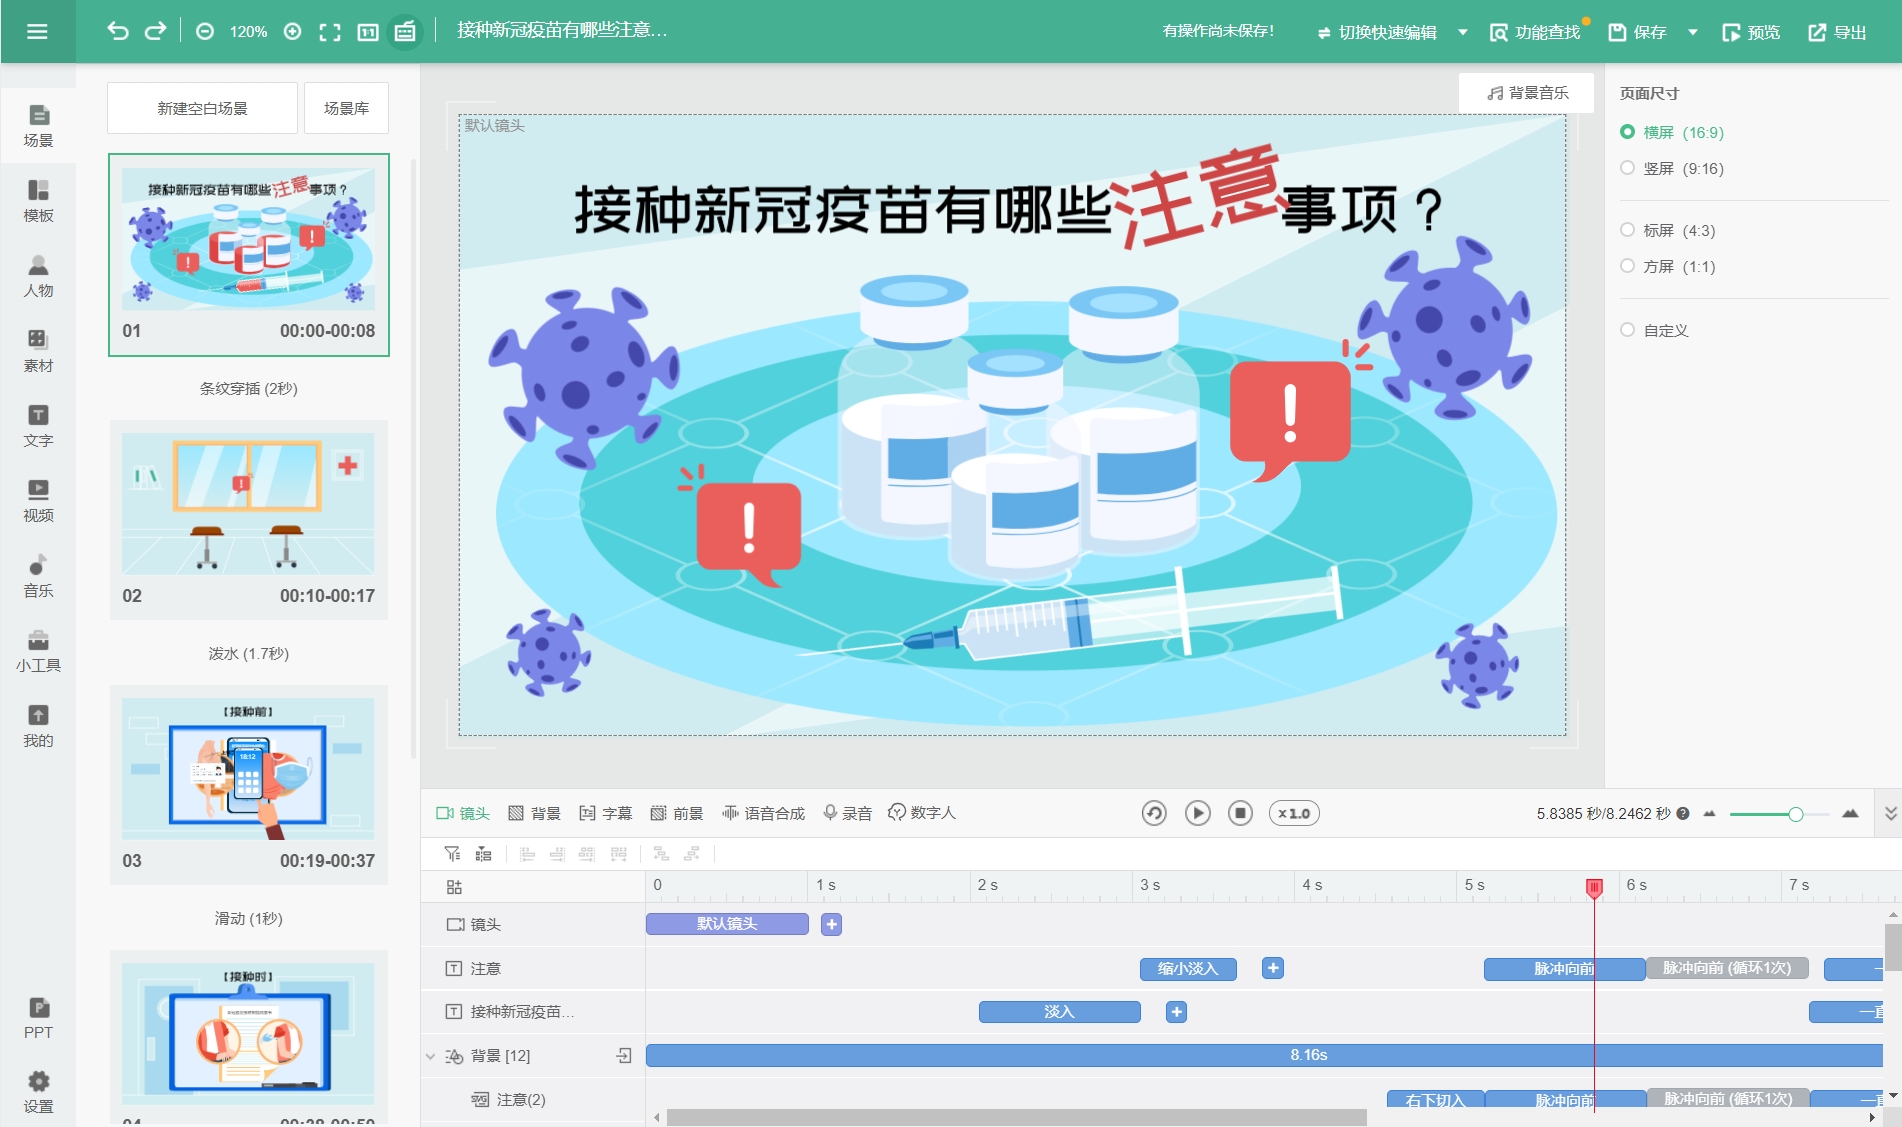The height and width of the screenshot is (1127, 1902).
Task: Undo the last action
Action: tap(118, 31)
